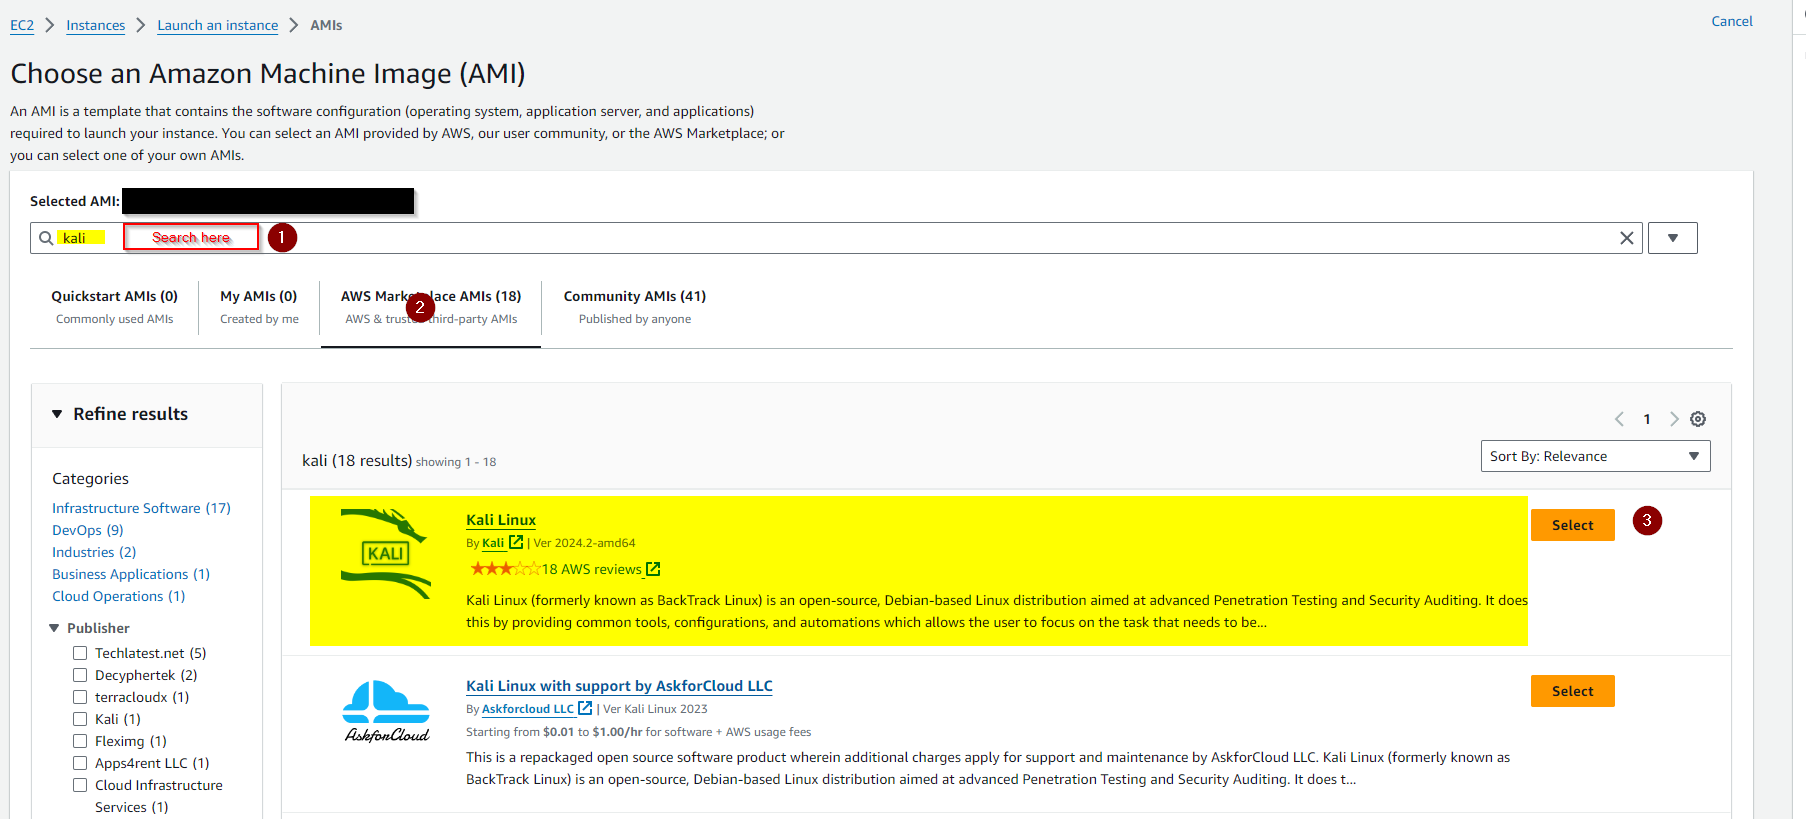Image resolution: width=1806 pixels, height=819 pixels.
Task: Check the Cloud Infrastructure Services checkbox
Action: pyautogui.click(x=80, y=785)
